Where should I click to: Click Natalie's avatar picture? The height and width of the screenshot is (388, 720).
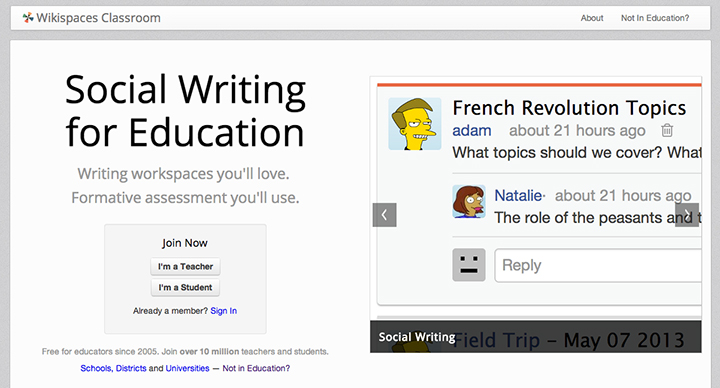pyautogui.click(x=469, y=201)
